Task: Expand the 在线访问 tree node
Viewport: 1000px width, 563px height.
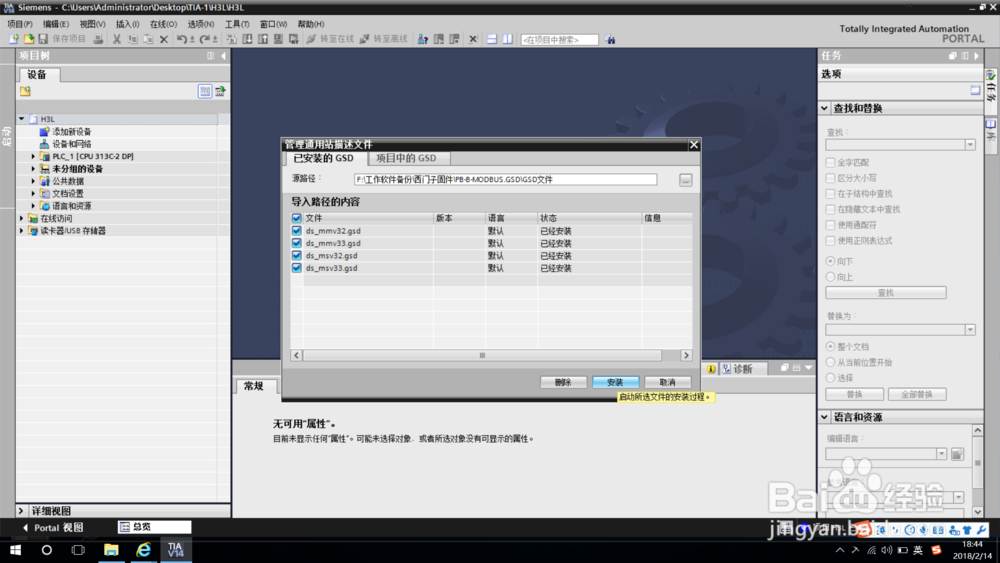Action: (x=22, y=219)
